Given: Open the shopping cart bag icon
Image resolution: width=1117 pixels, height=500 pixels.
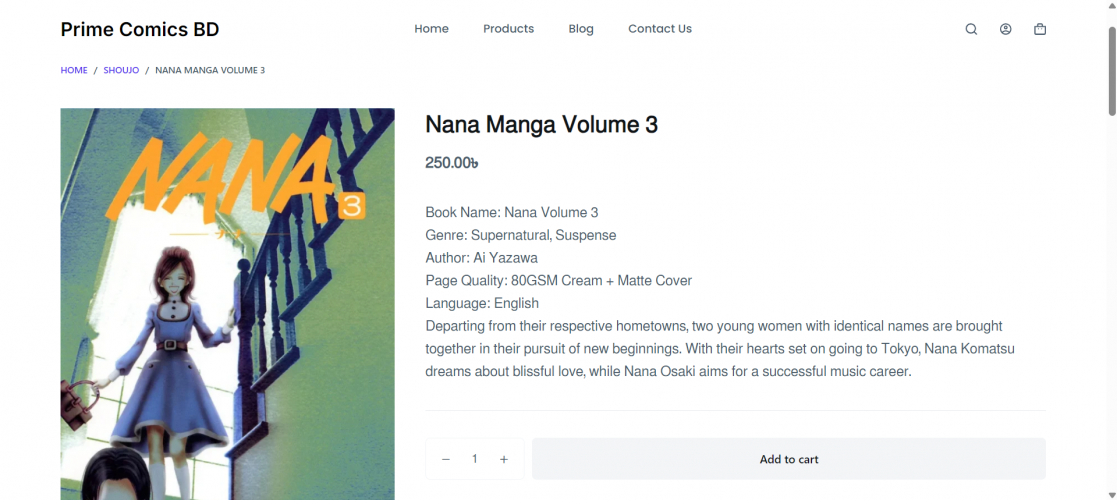Looking at the screenshot, I should [1040, 29].
